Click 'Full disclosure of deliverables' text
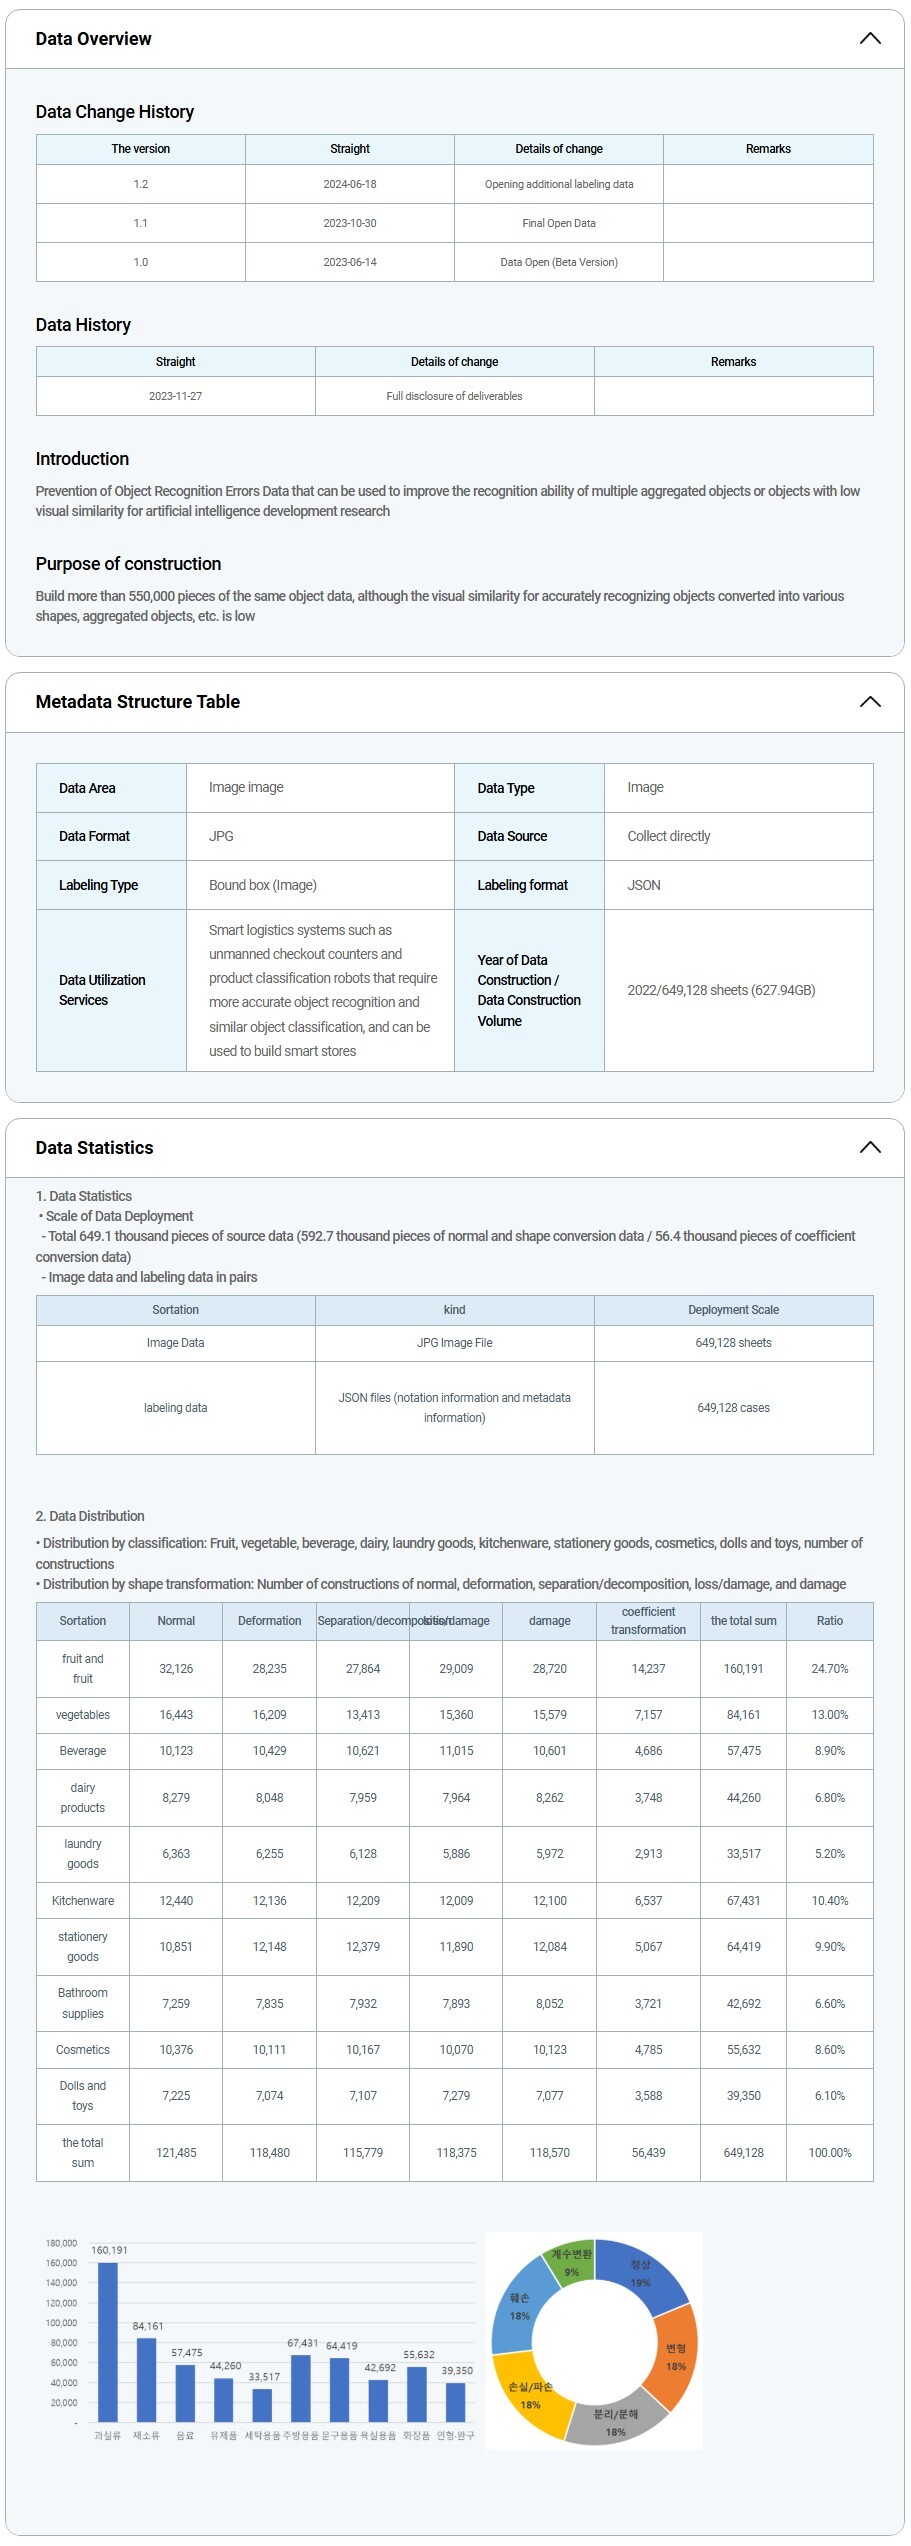 point(454,396)
